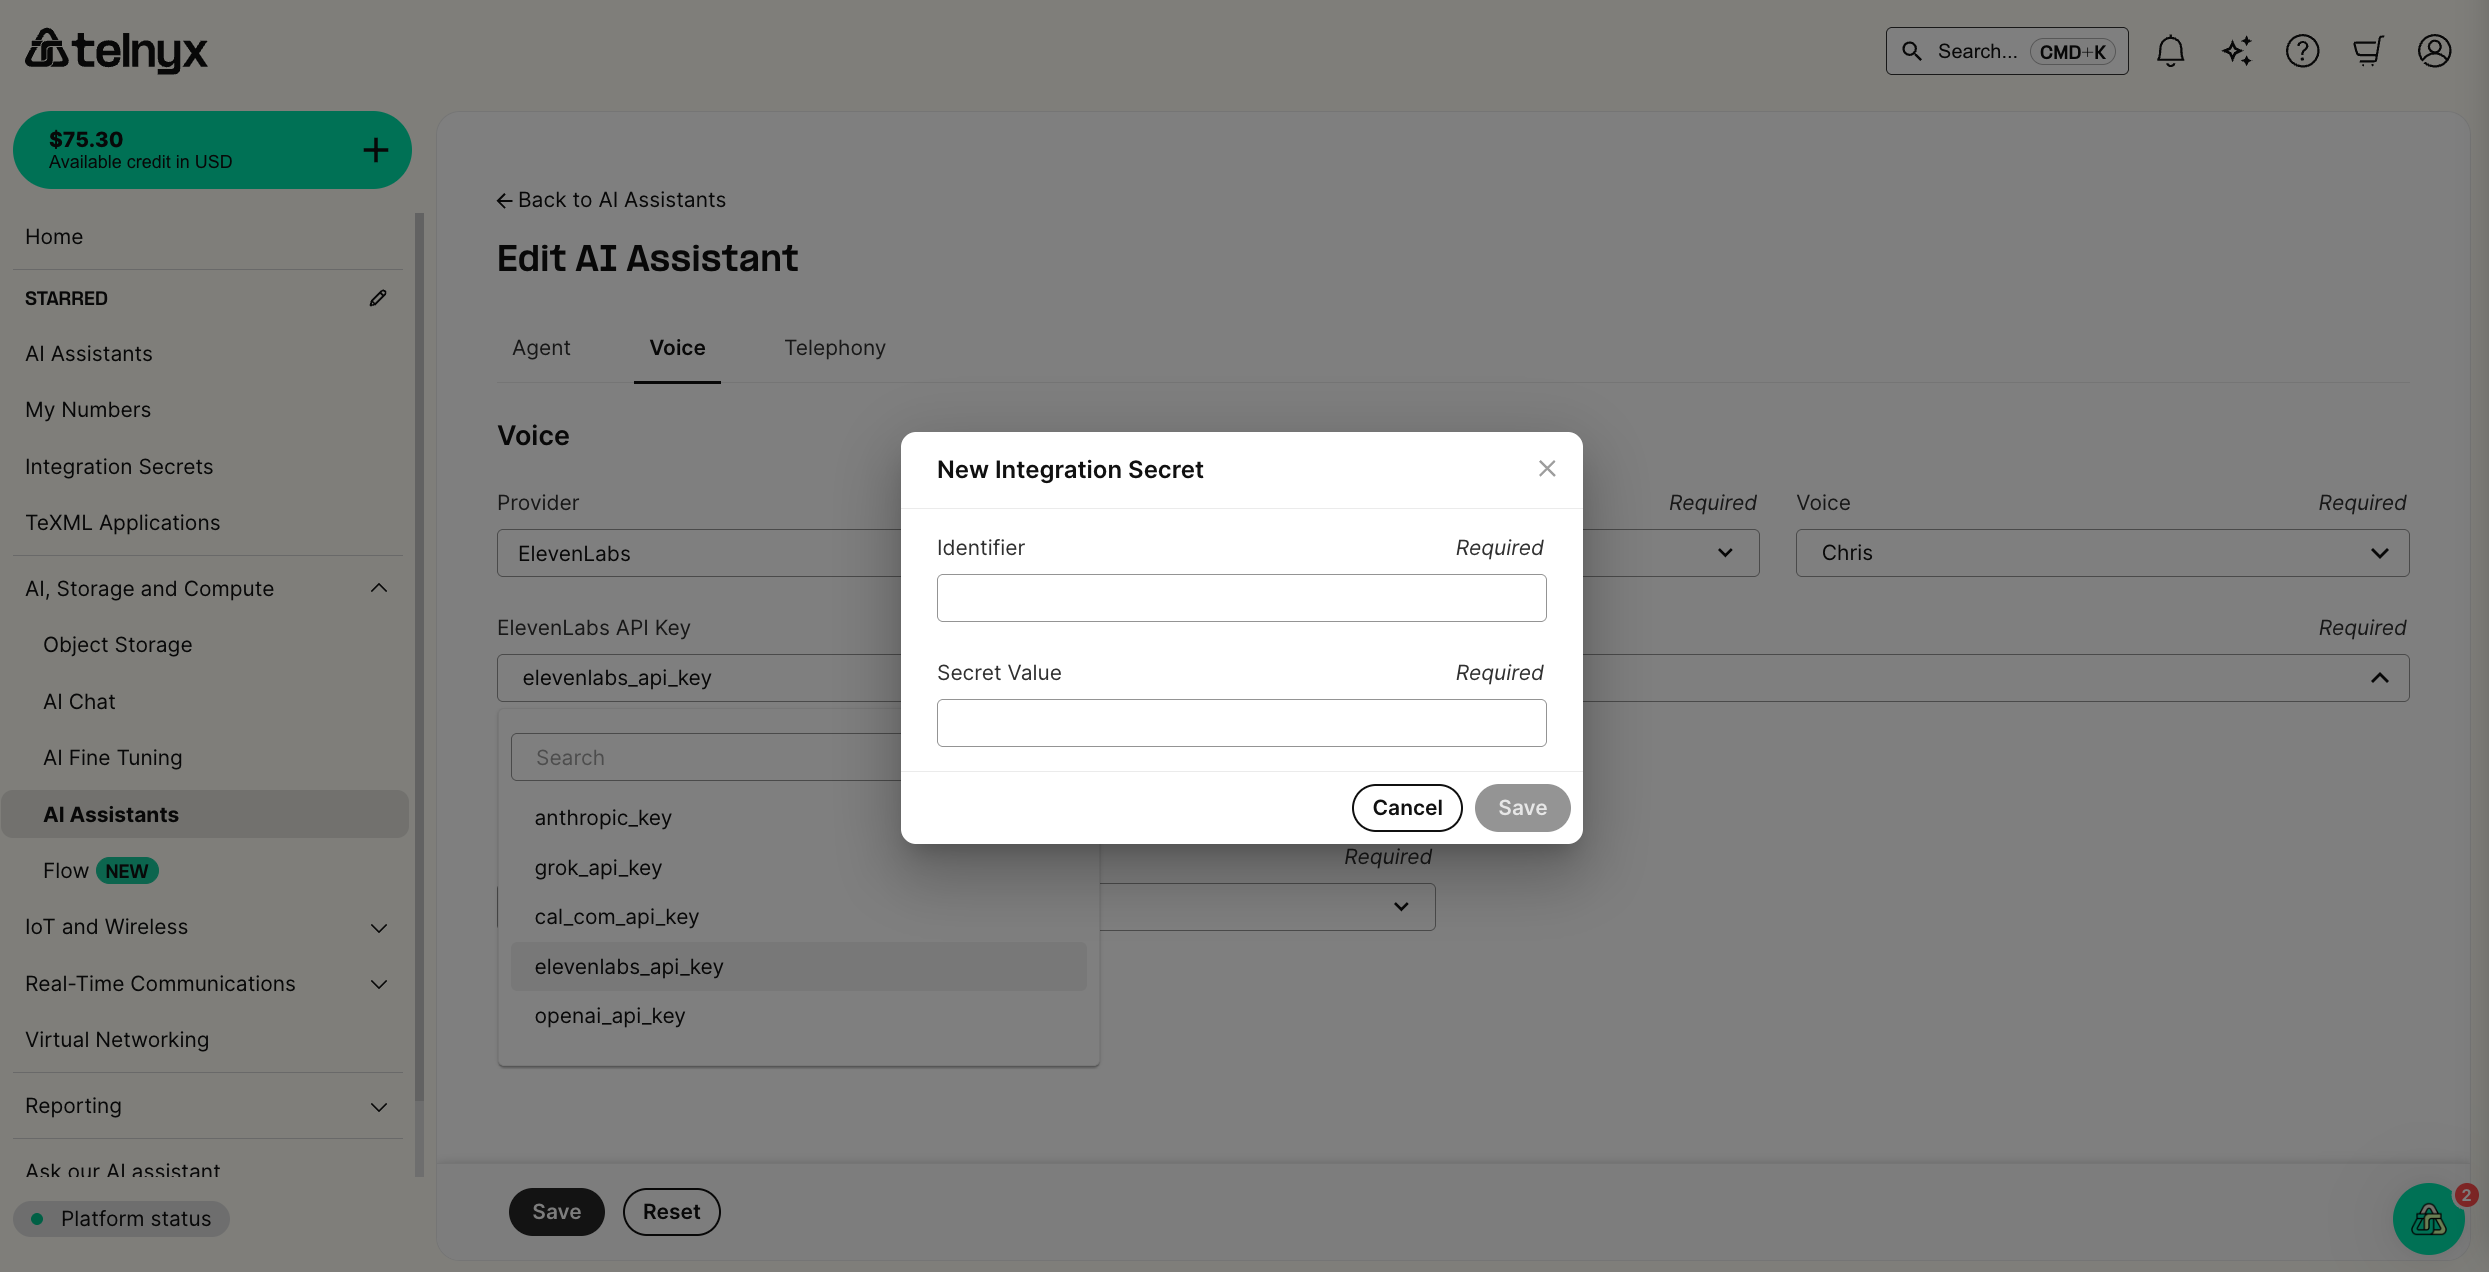Expand the IoT and Wireless section
The image size is (2489, 1272).
[378, 928]
